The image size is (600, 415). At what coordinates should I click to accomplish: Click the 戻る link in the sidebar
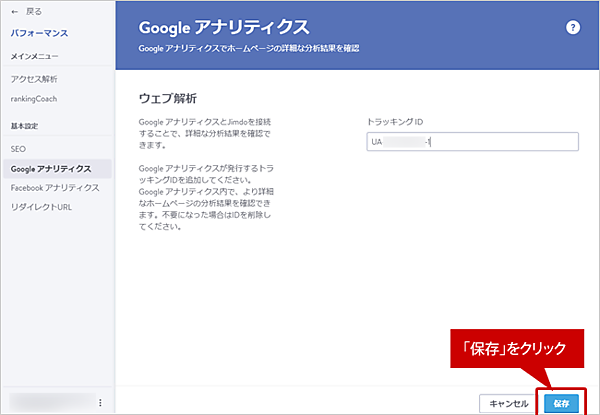tap(34, 13)
